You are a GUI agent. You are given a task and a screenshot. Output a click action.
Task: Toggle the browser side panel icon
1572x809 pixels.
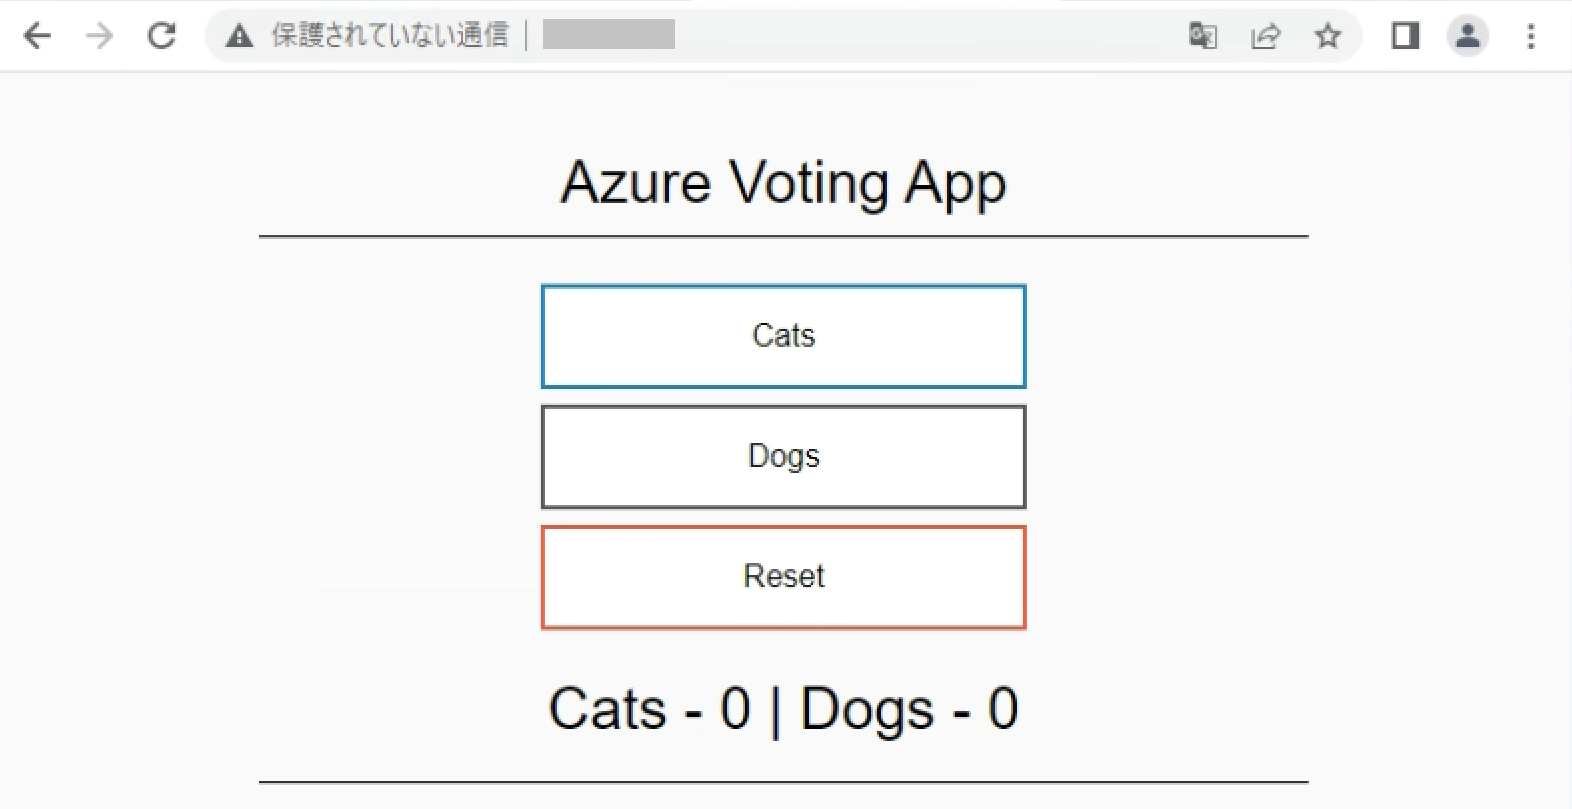[x=1405, y=36]
